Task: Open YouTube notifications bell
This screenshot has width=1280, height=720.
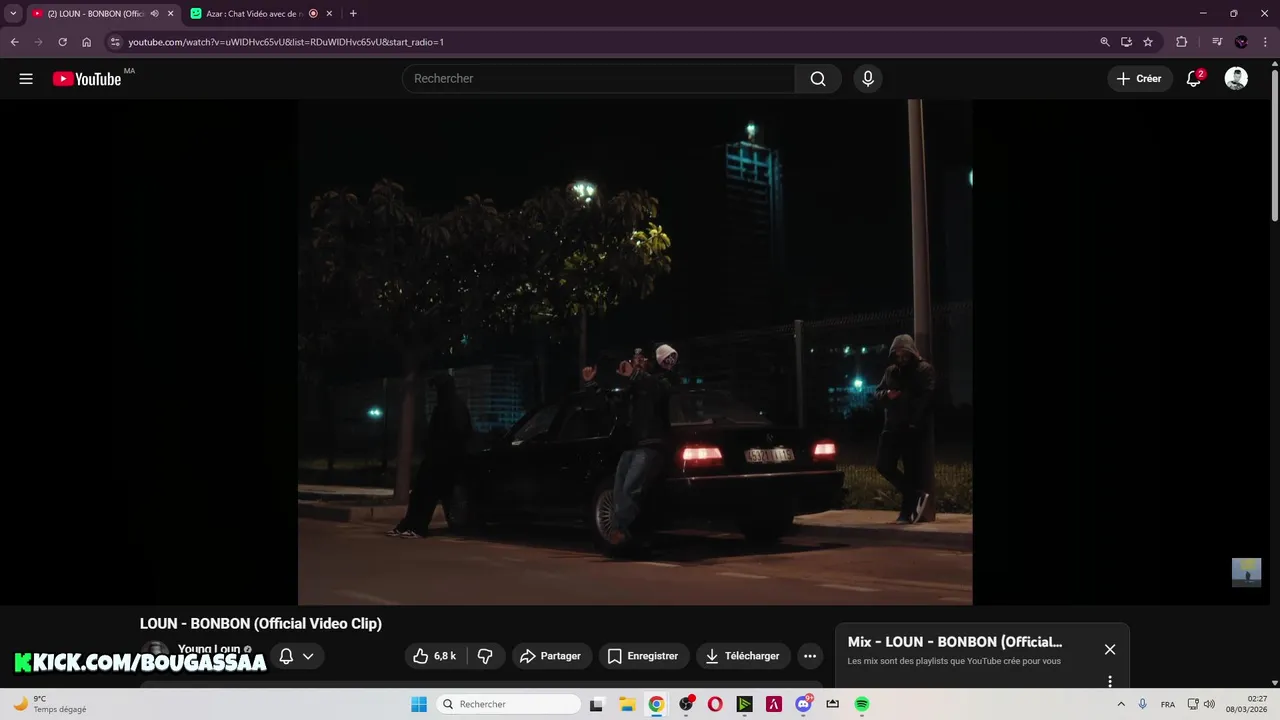Action: (1193, 79)
